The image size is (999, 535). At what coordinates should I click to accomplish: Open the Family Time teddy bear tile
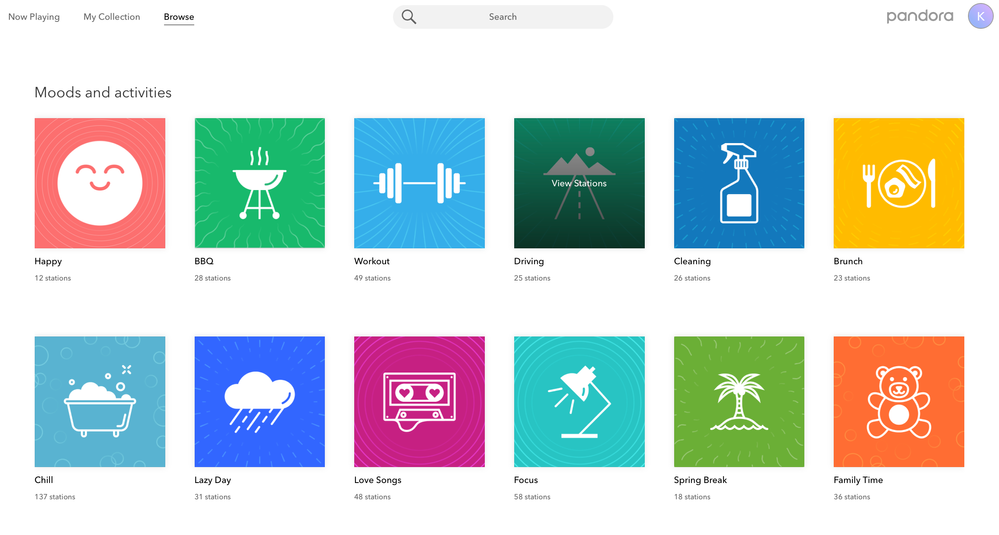pos(898,401)
